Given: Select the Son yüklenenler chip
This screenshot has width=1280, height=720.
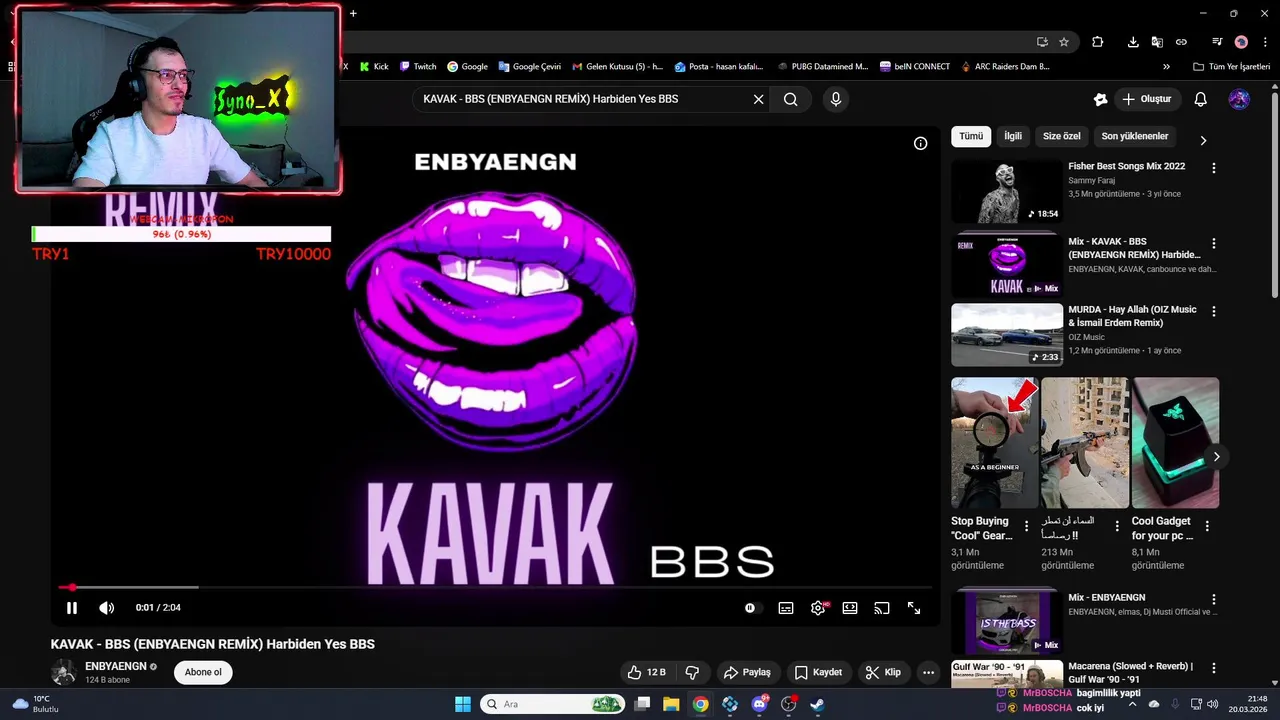Looking at the screenshot, I should pyautogui.click(x=1135, y=136).
